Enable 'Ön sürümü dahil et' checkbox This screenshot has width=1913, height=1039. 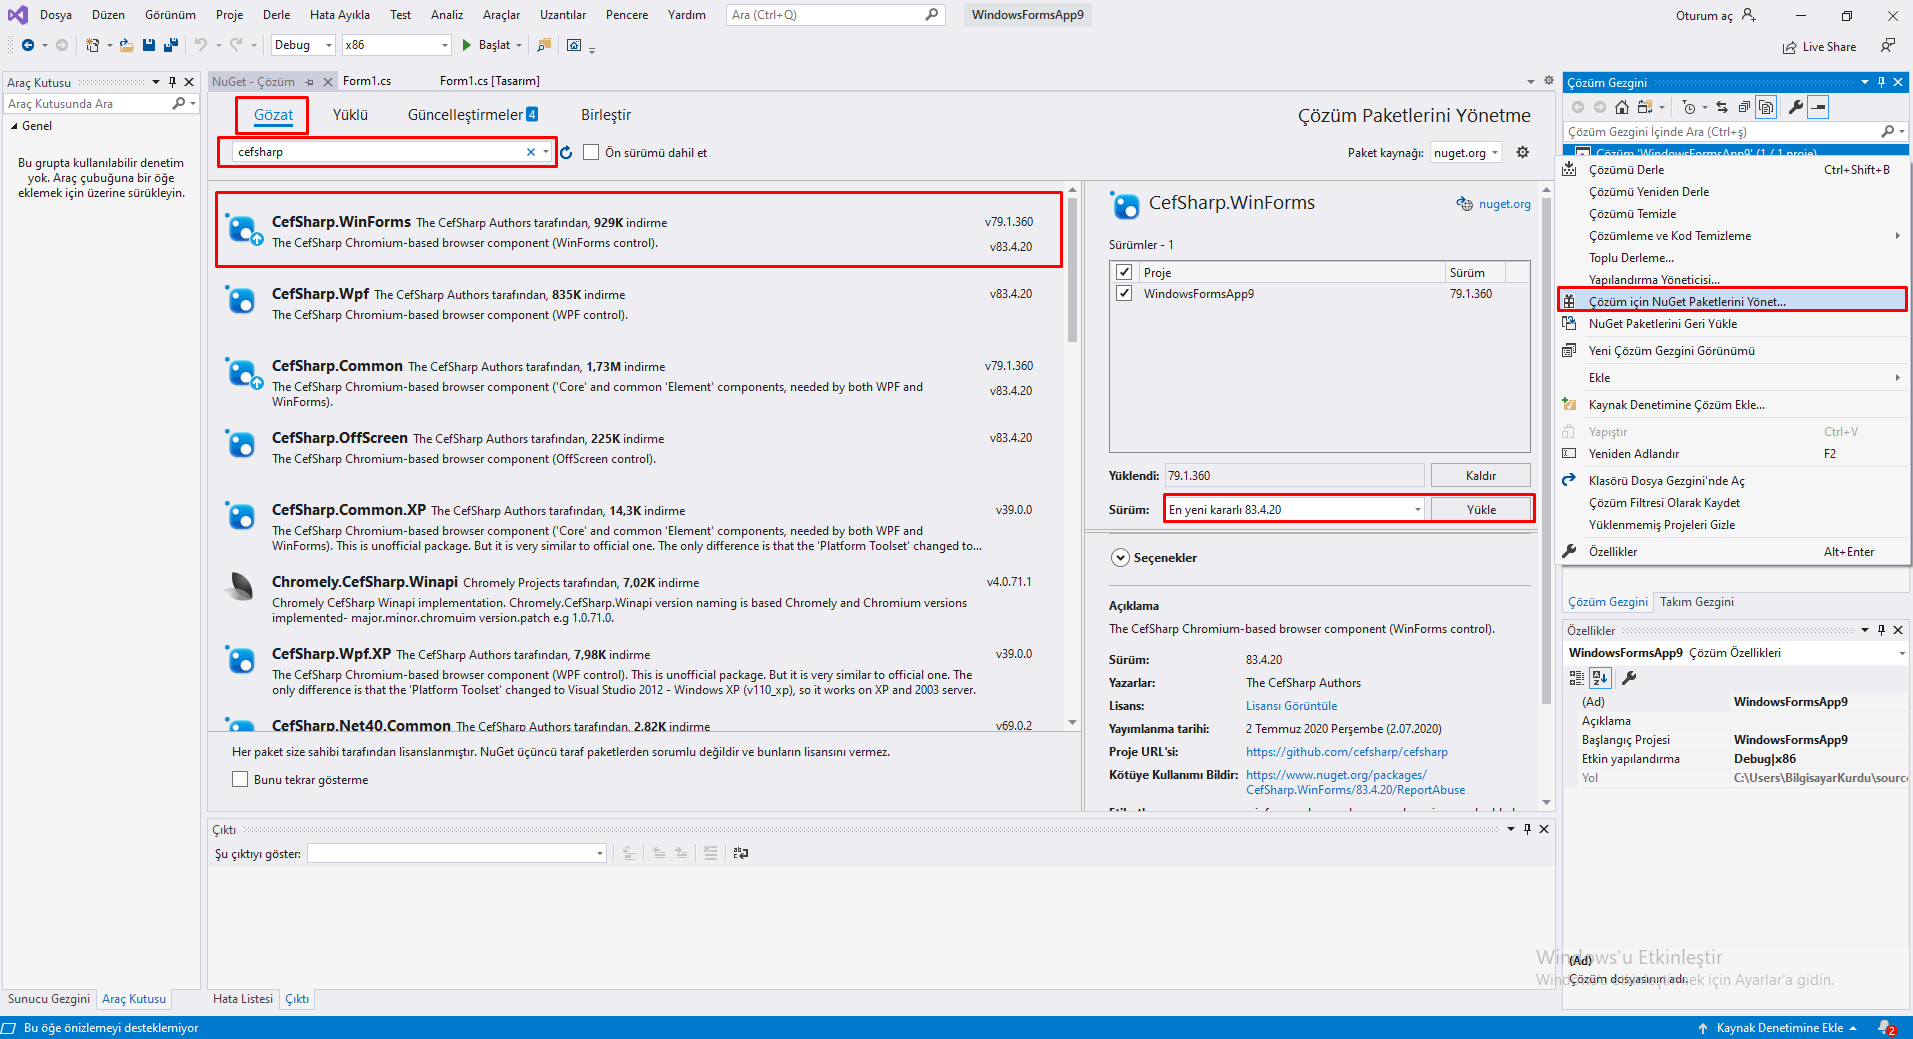click(x=591, y=152)
